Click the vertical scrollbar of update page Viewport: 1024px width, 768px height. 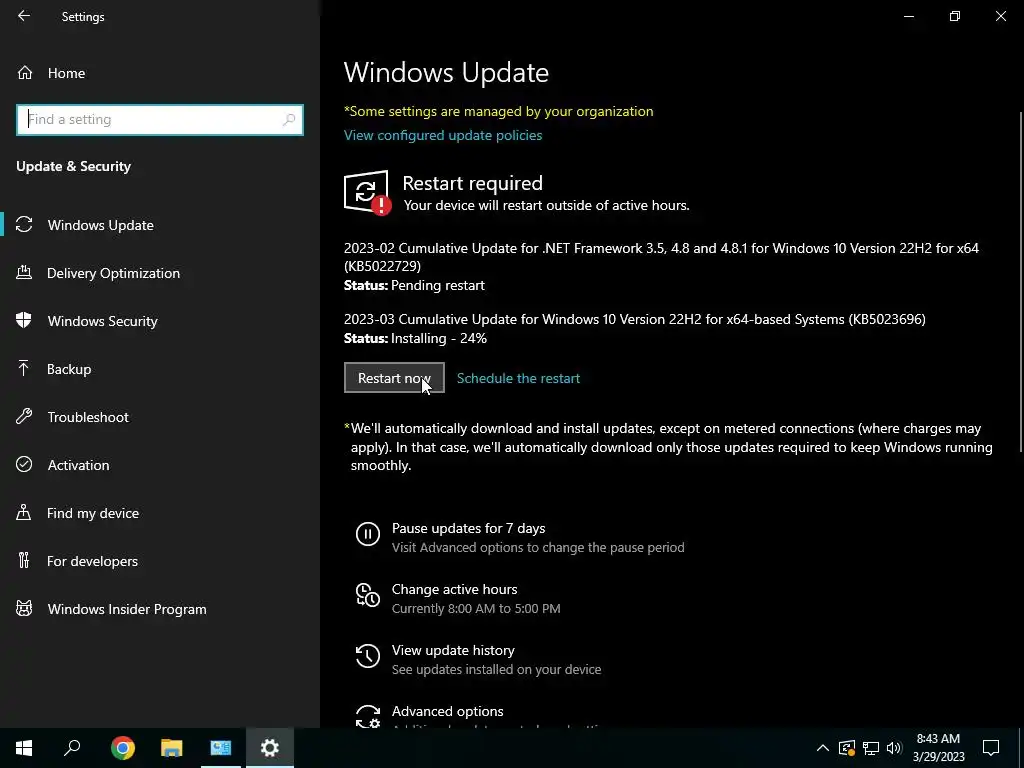click(1020, 281)
